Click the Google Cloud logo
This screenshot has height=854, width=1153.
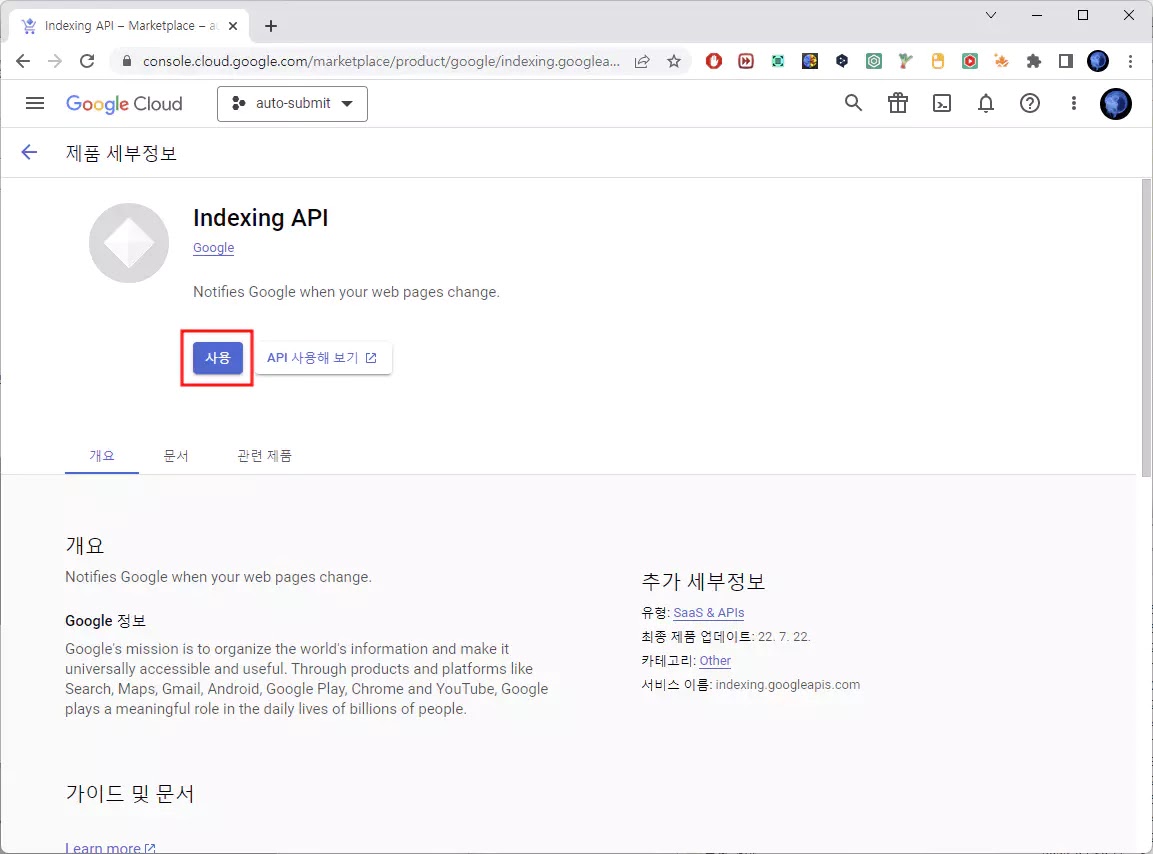click(124, 104)
